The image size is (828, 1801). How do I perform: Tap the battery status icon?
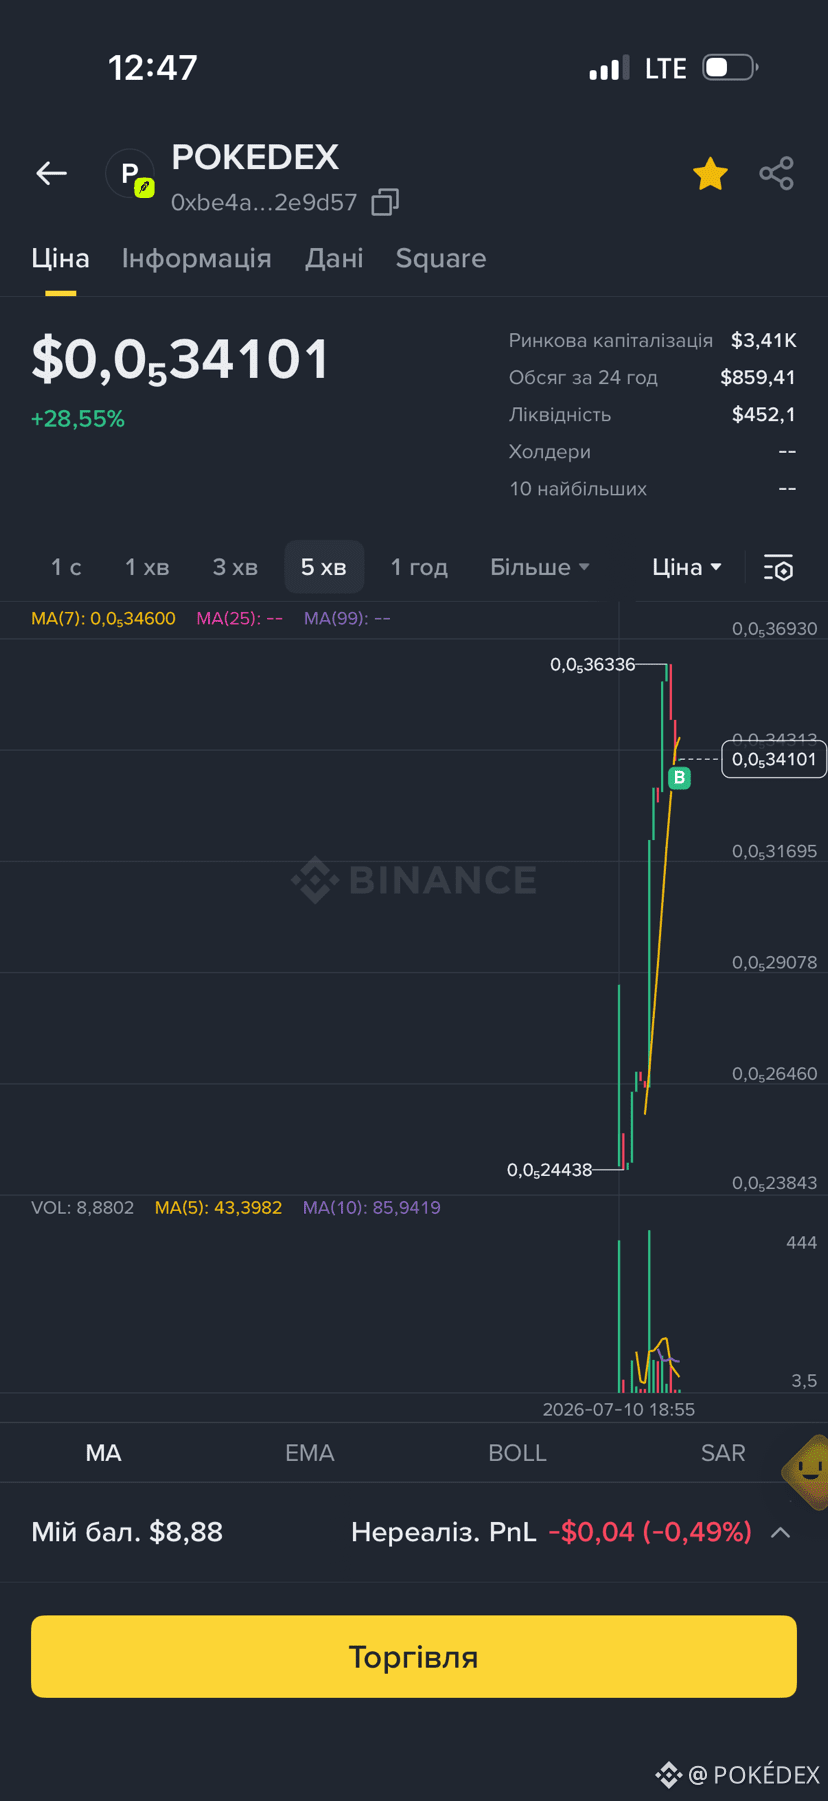pos(730,67)
